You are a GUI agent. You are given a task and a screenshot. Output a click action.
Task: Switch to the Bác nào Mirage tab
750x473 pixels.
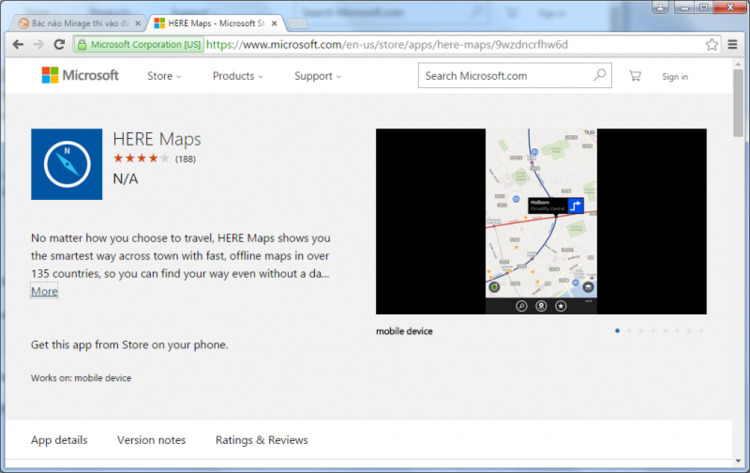[78, 23]
